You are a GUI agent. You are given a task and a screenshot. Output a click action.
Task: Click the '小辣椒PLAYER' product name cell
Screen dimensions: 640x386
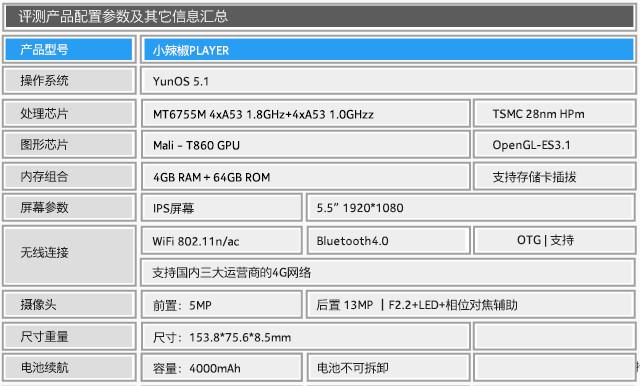(x=388, y=50)
